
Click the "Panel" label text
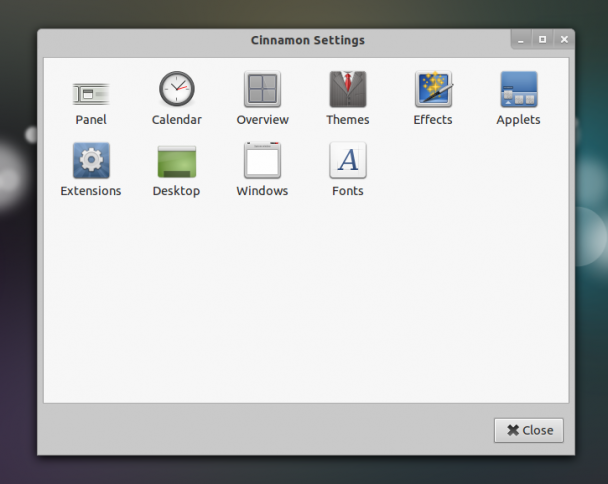click(x=91, y=119)
